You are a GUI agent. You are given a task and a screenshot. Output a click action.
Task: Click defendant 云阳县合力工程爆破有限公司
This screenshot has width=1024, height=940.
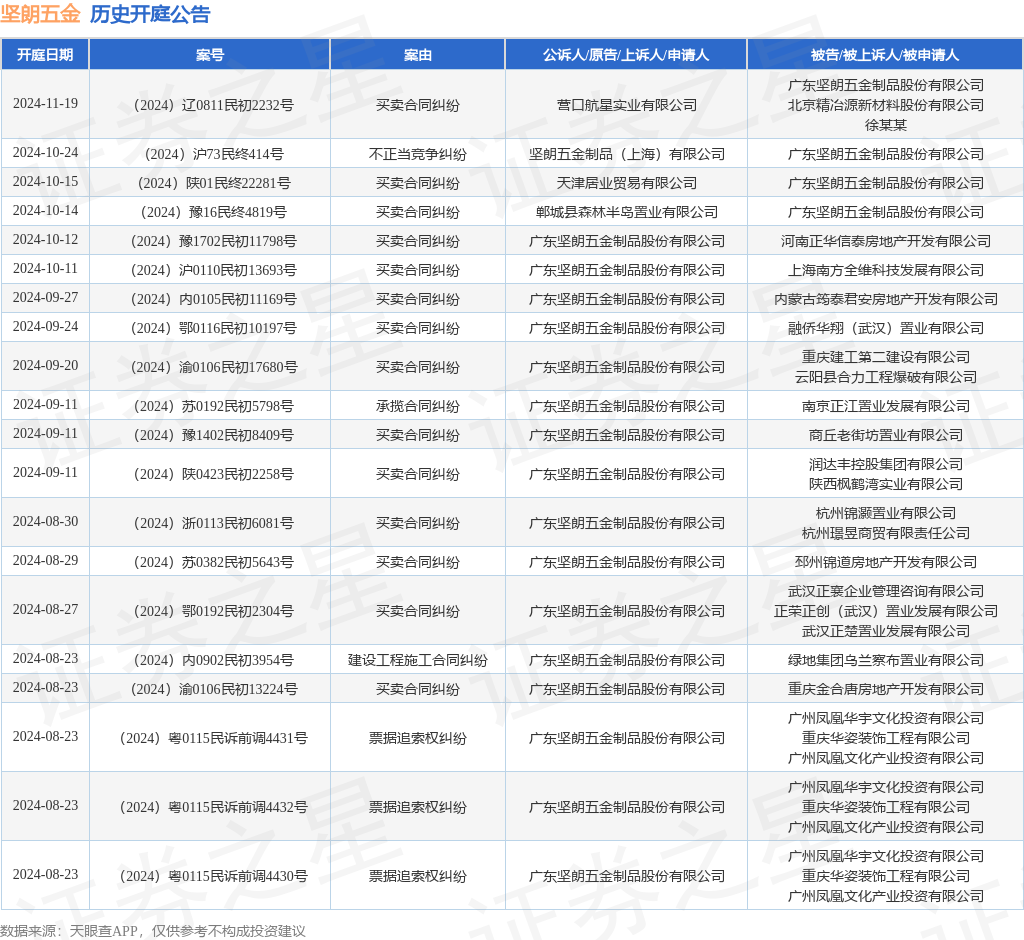[886, 377]
